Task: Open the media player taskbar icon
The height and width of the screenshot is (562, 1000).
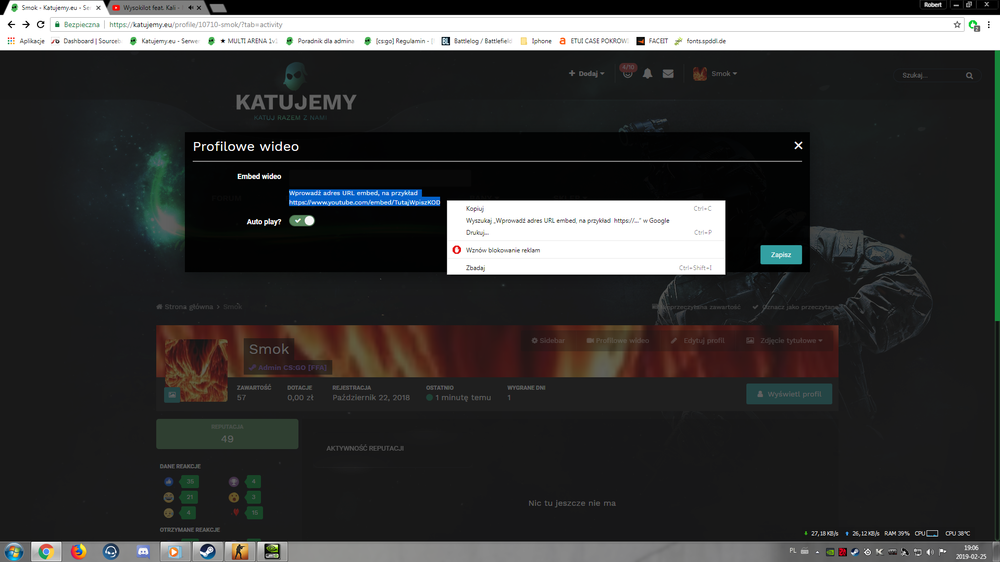Action: [x=174, y=552]
